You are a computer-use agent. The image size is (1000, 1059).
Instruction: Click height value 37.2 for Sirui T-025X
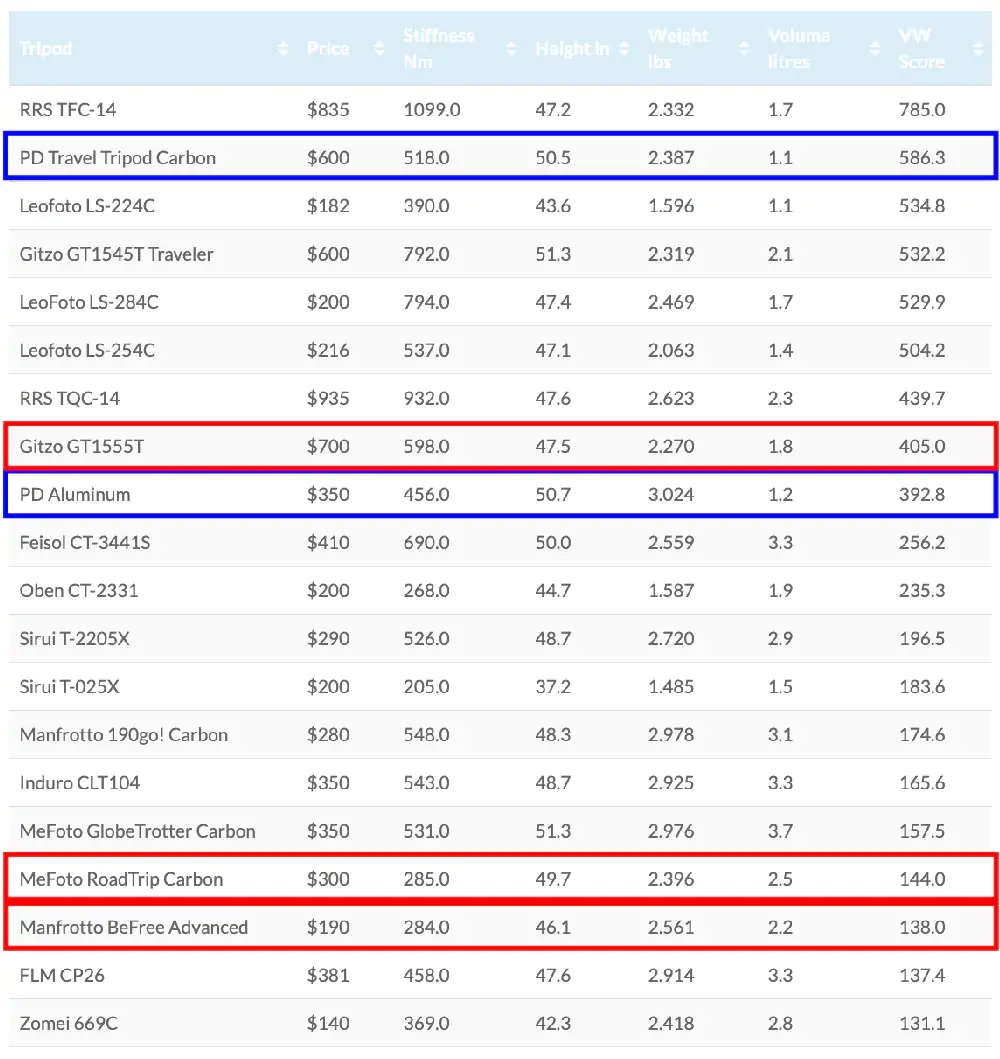coord(553,687)
